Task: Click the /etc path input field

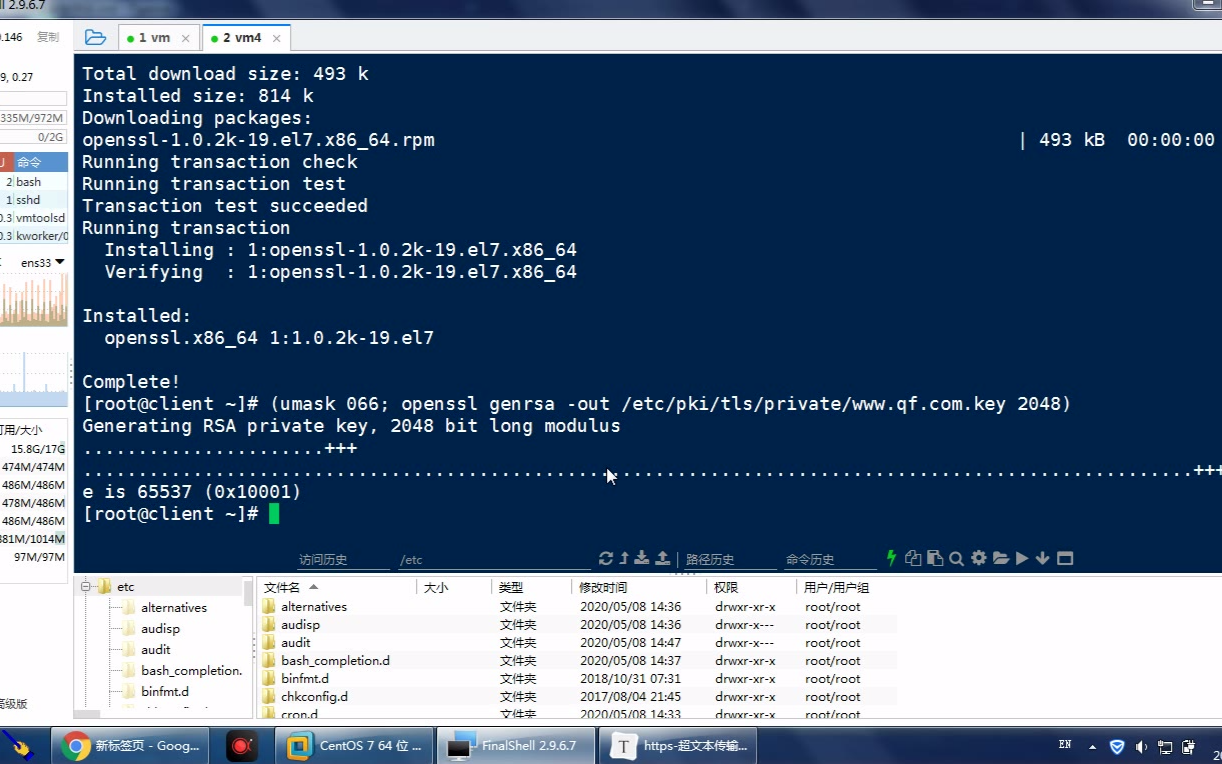Action: tap(490, 560)
